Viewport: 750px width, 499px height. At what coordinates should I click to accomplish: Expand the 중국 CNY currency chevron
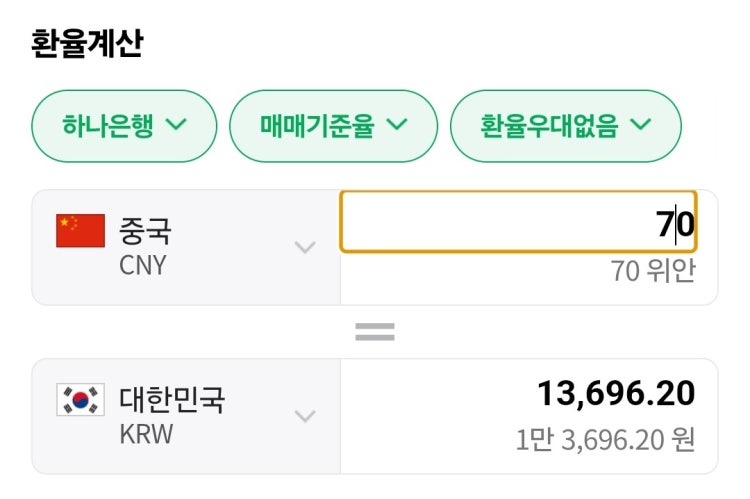pyautogui.click(x=305, y=247)
